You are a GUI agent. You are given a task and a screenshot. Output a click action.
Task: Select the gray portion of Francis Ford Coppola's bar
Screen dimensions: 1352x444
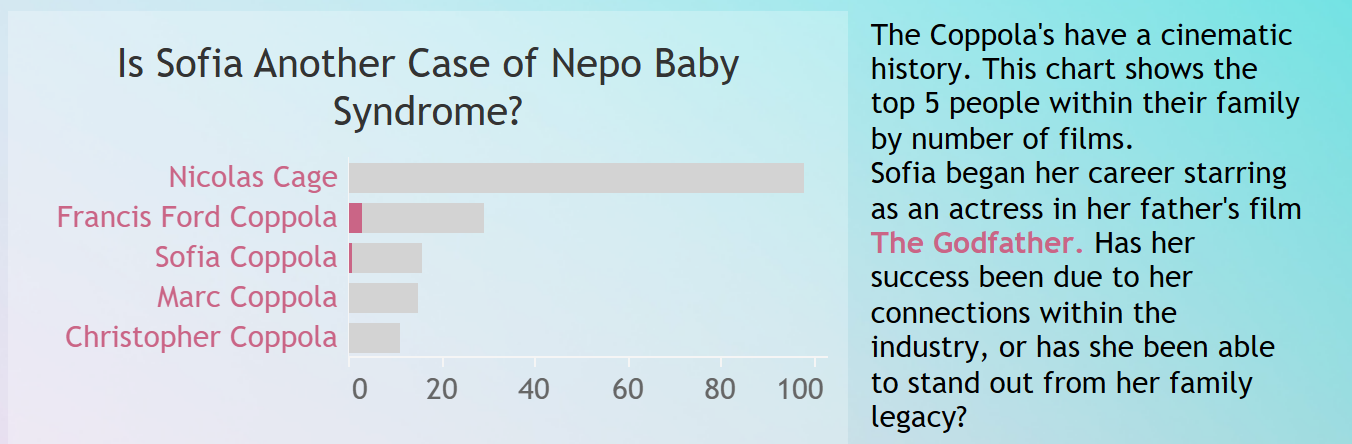(423, 218)
